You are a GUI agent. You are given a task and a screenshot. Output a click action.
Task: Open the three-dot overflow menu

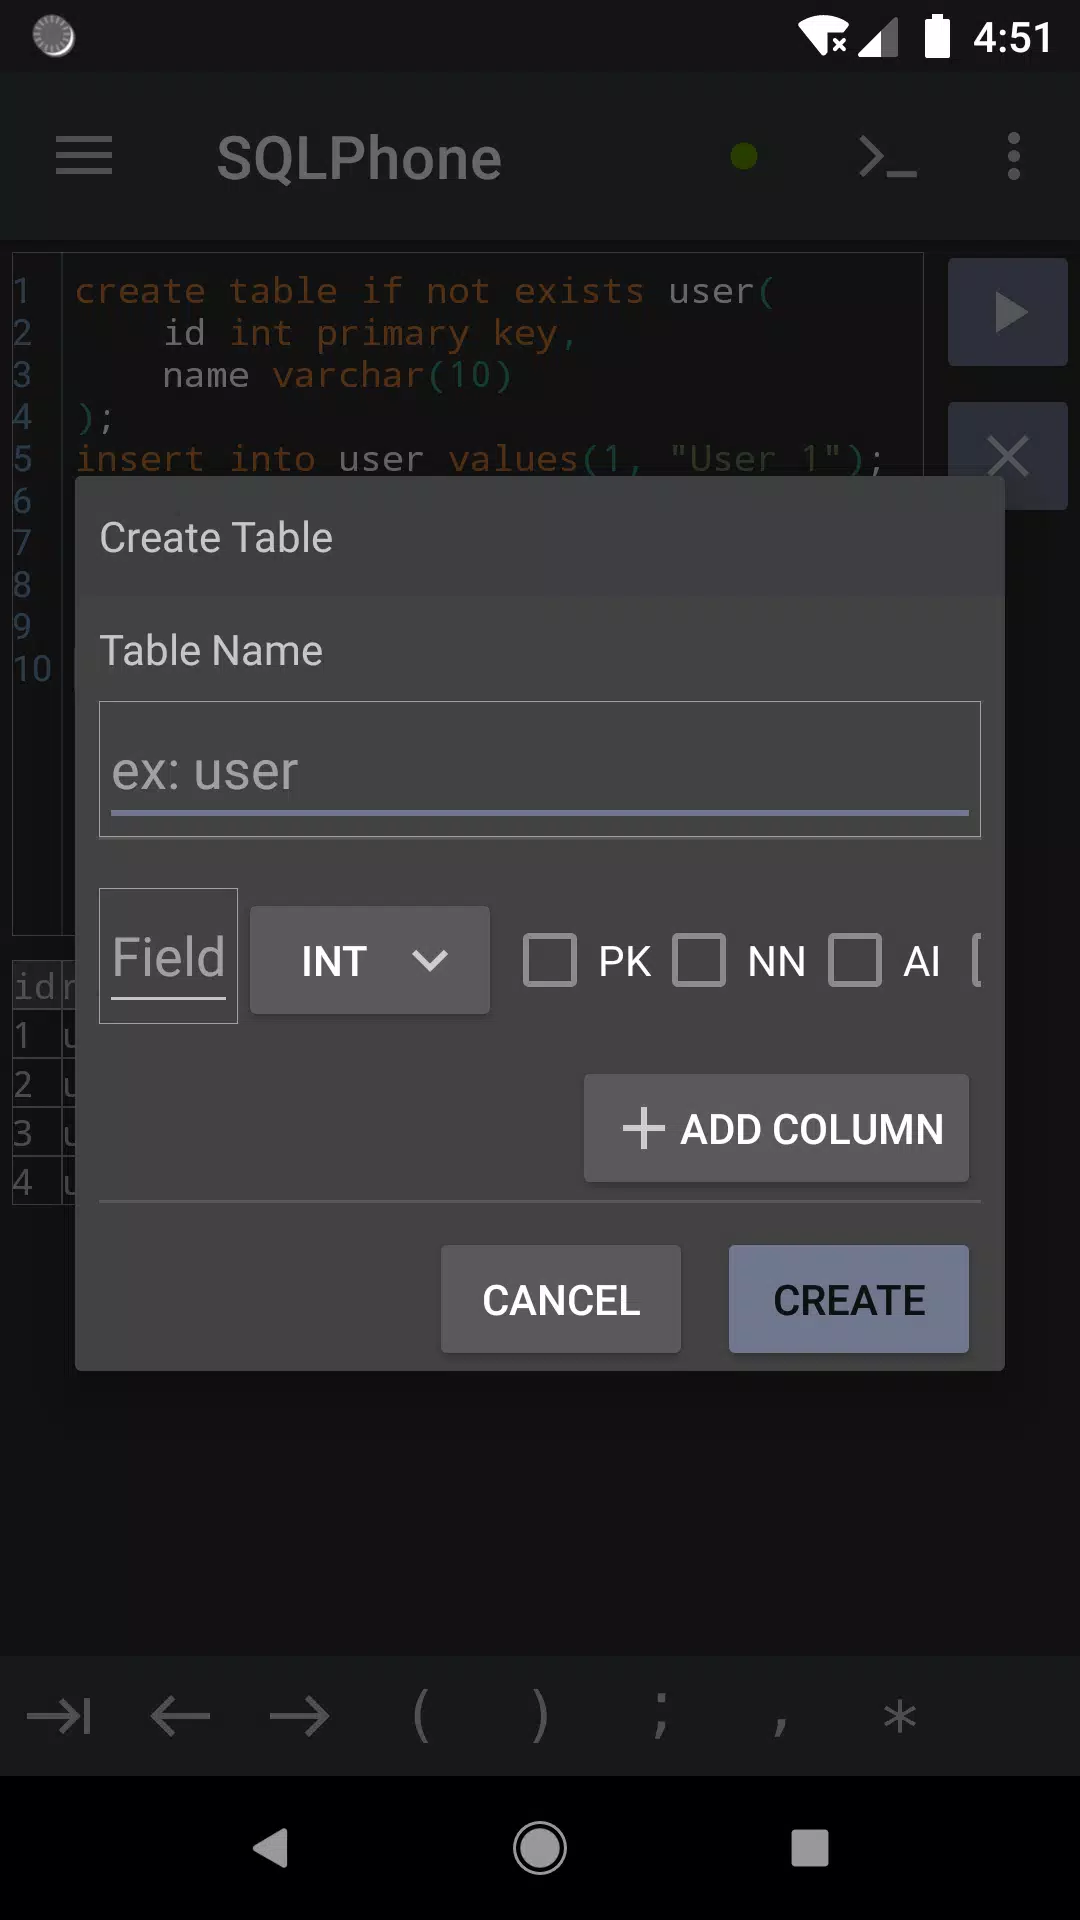coord(1014,157)
